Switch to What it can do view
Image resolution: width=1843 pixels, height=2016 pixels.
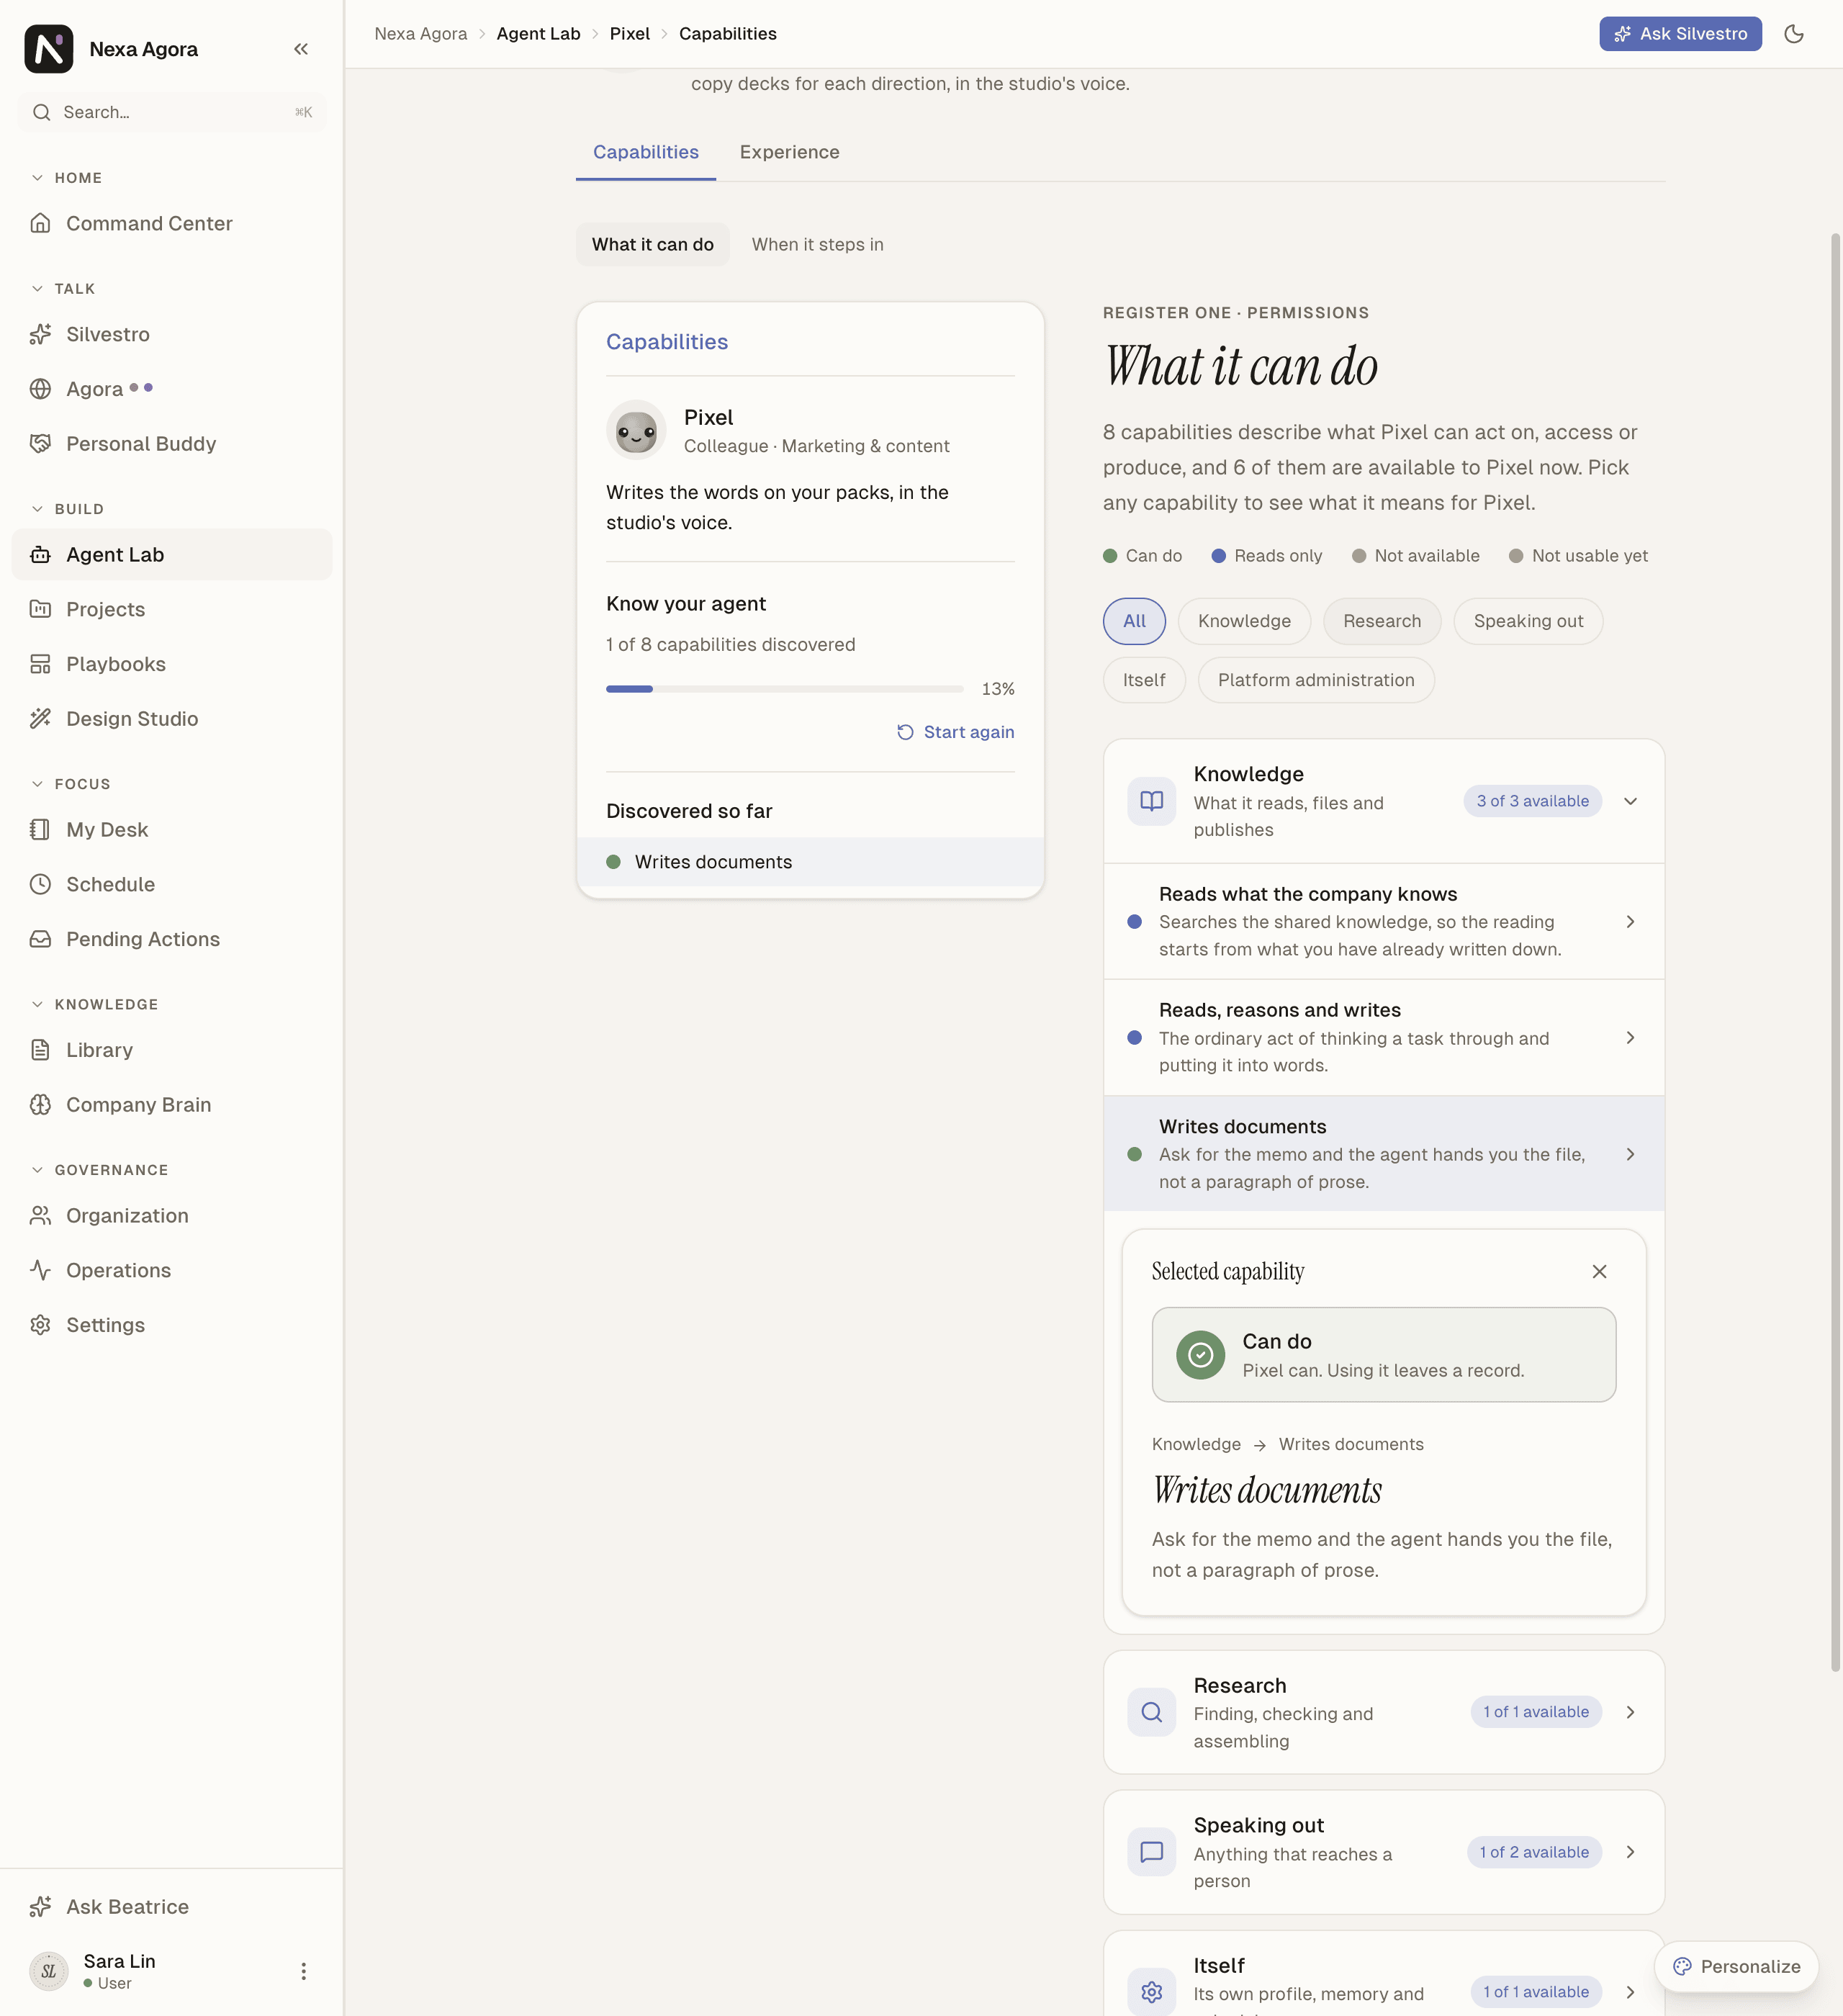pyautogui.click(x=652, y=245)
